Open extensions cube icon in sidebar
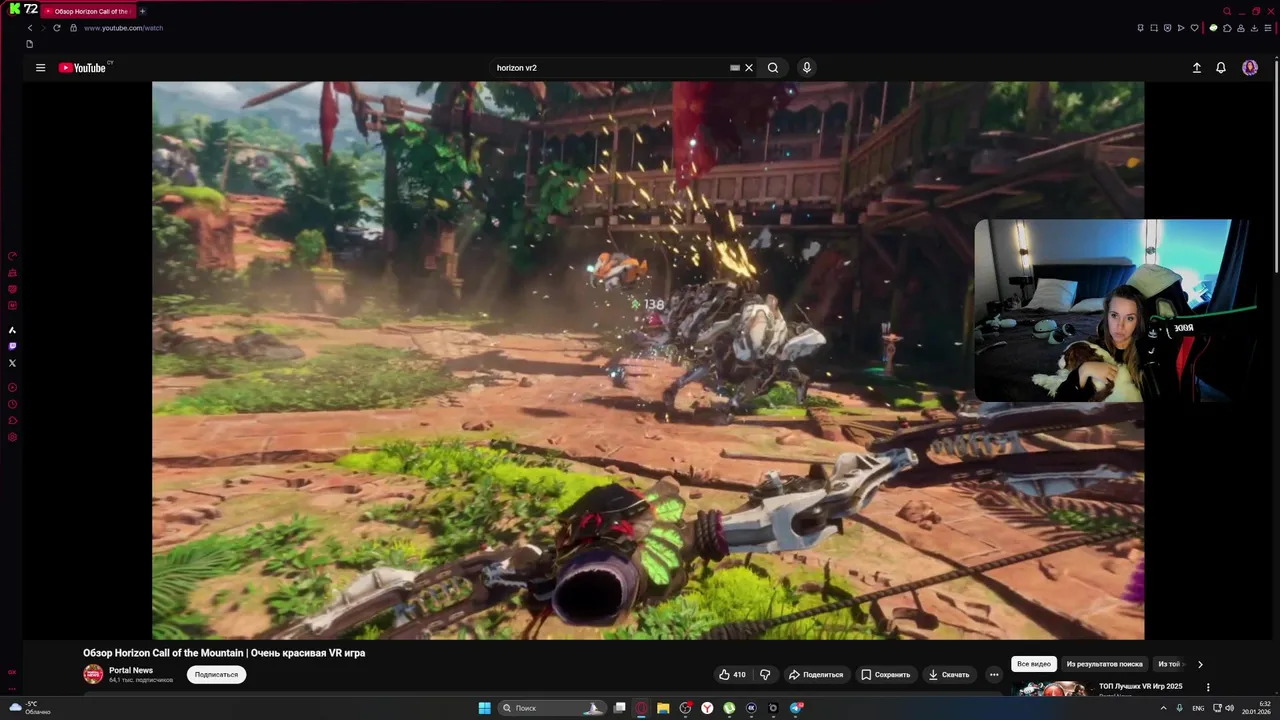 (12, 421)
